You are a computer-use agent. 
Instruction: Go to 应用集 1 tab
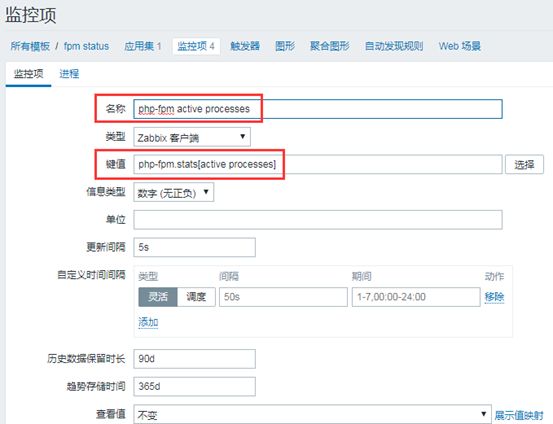pyautogui.click(x=142, y=46)
